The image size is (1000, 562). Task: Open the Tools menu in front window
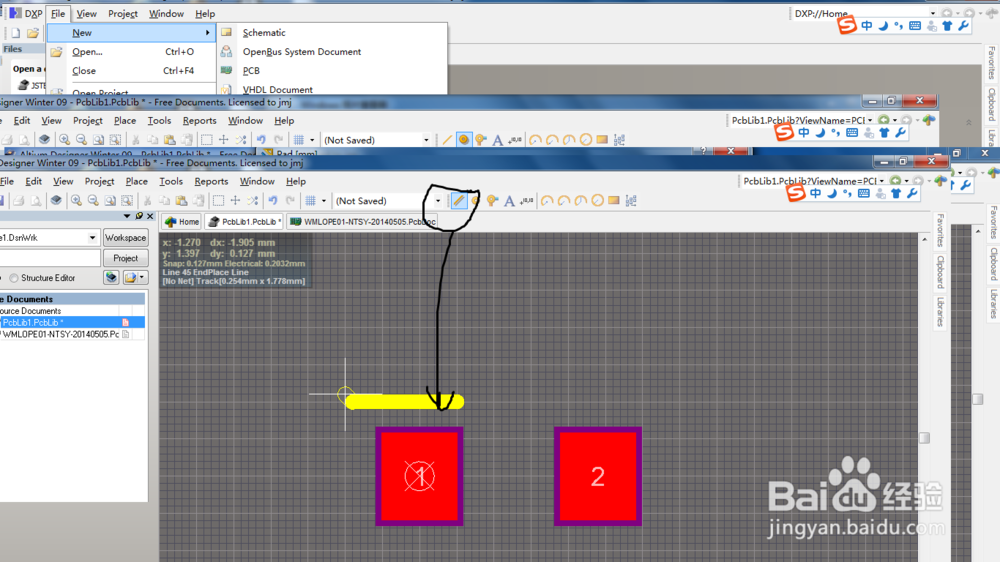pos(171,181)
